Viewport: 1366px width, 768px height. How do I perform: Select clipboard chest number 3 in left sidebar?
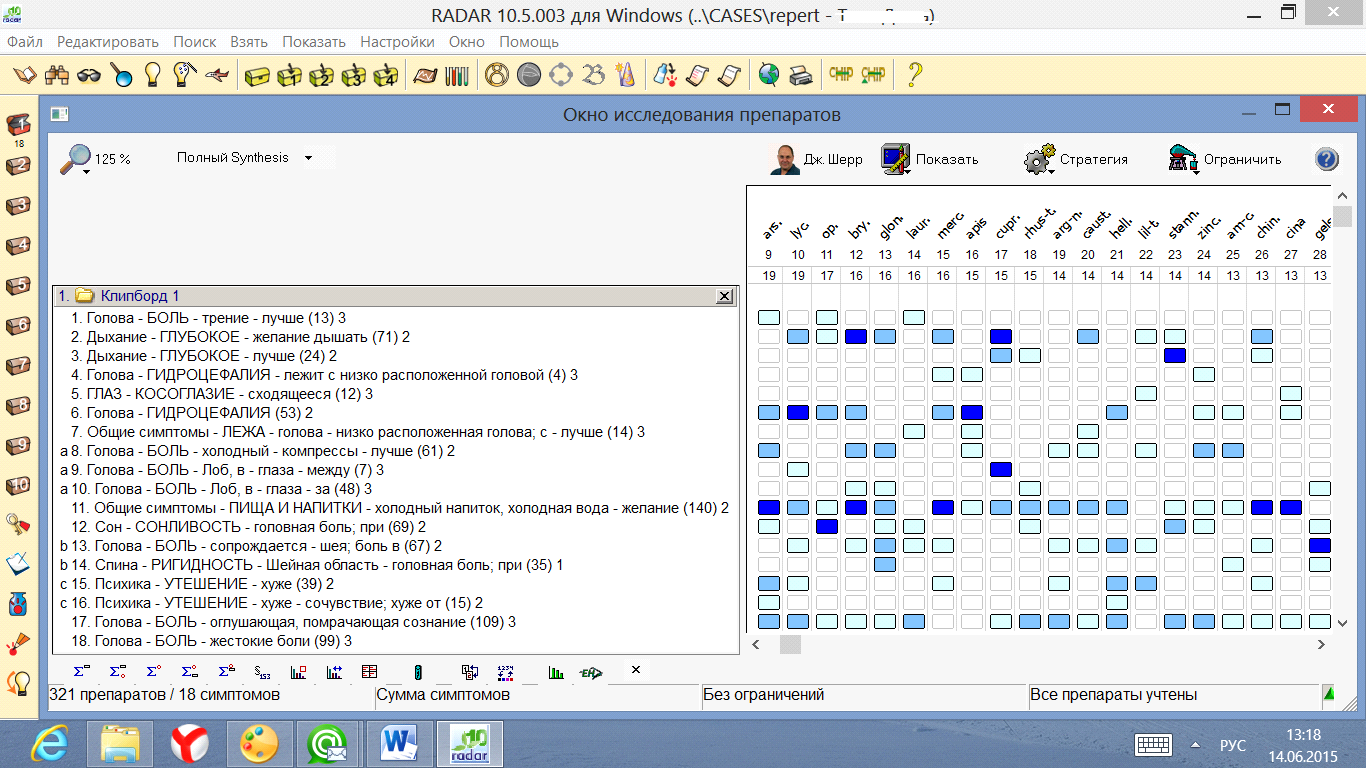(18, 206)
